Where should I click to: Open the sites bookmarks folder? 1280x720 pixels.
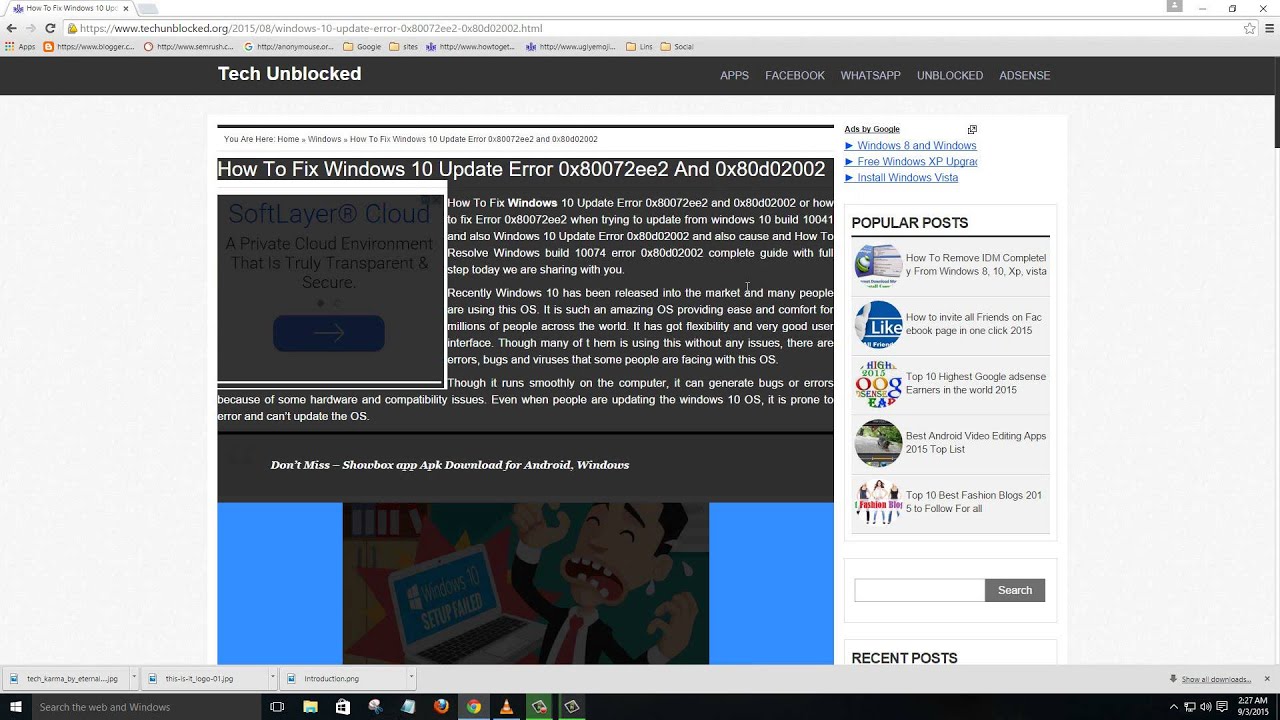pos(403,47)
